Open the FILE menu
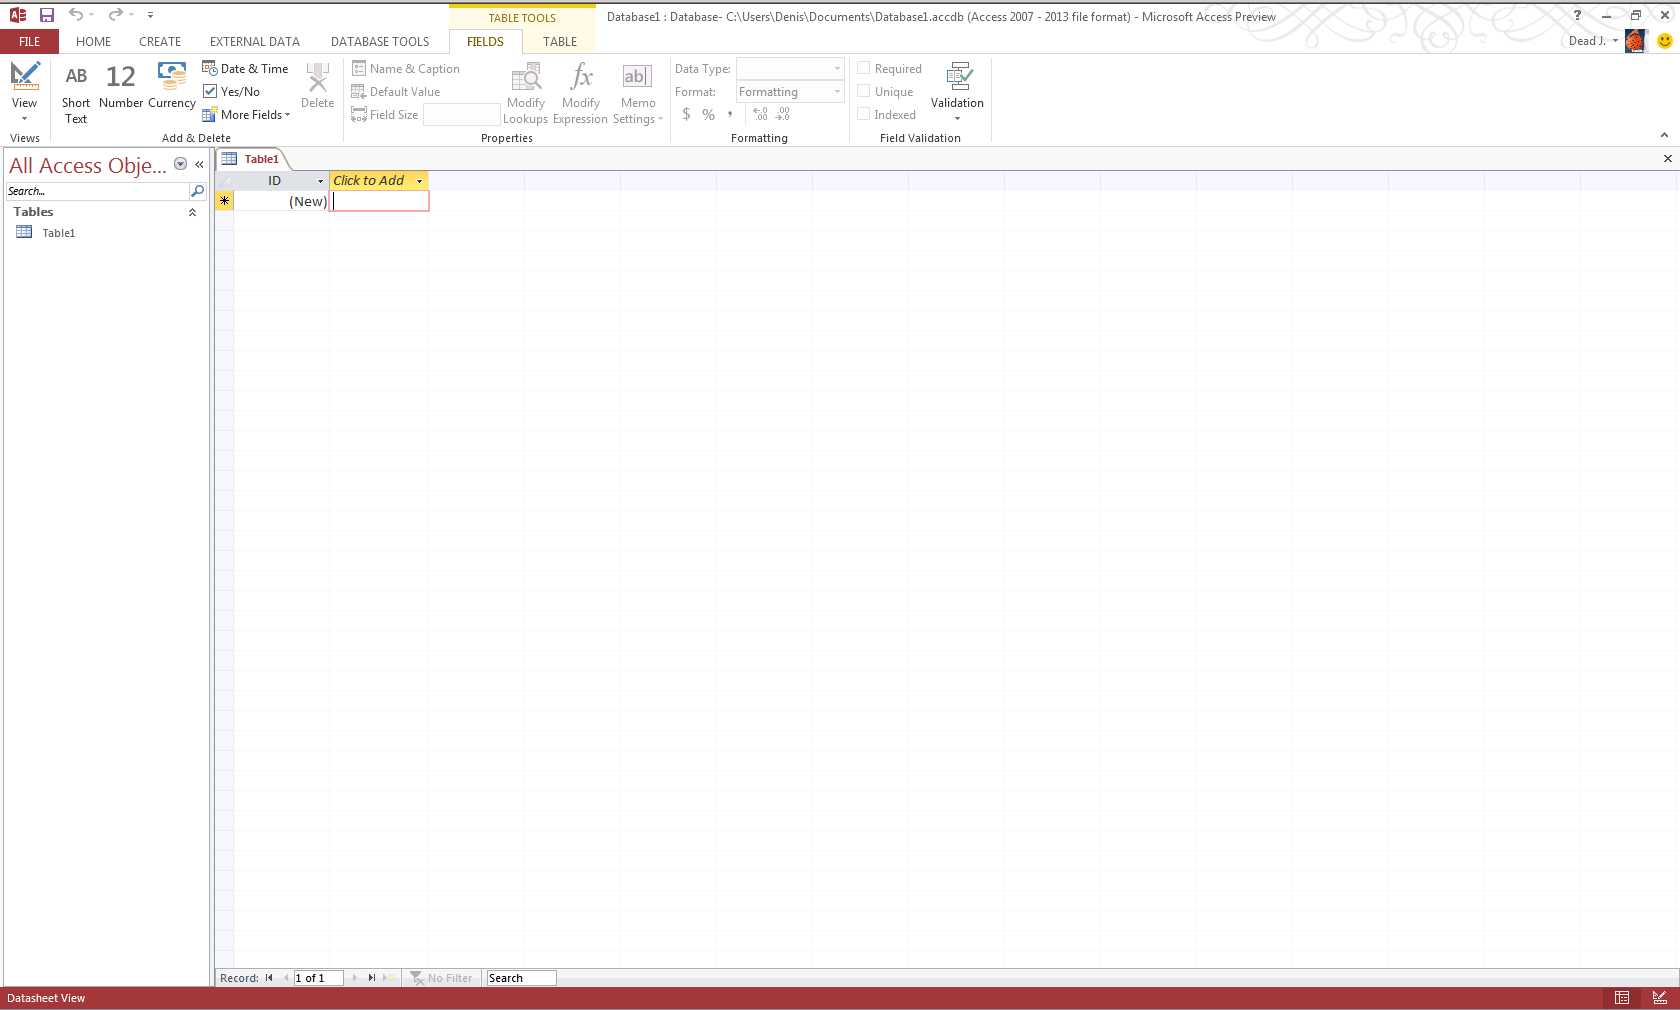1680x1010 pixels. [30, 42]
